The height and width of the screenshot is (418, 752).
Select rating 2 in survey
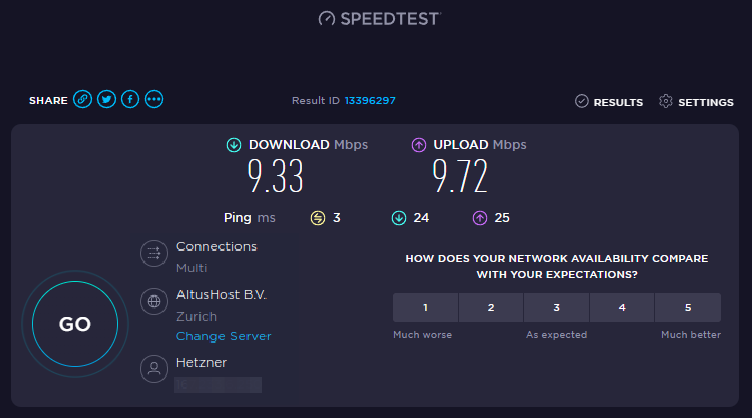(491, 307)
